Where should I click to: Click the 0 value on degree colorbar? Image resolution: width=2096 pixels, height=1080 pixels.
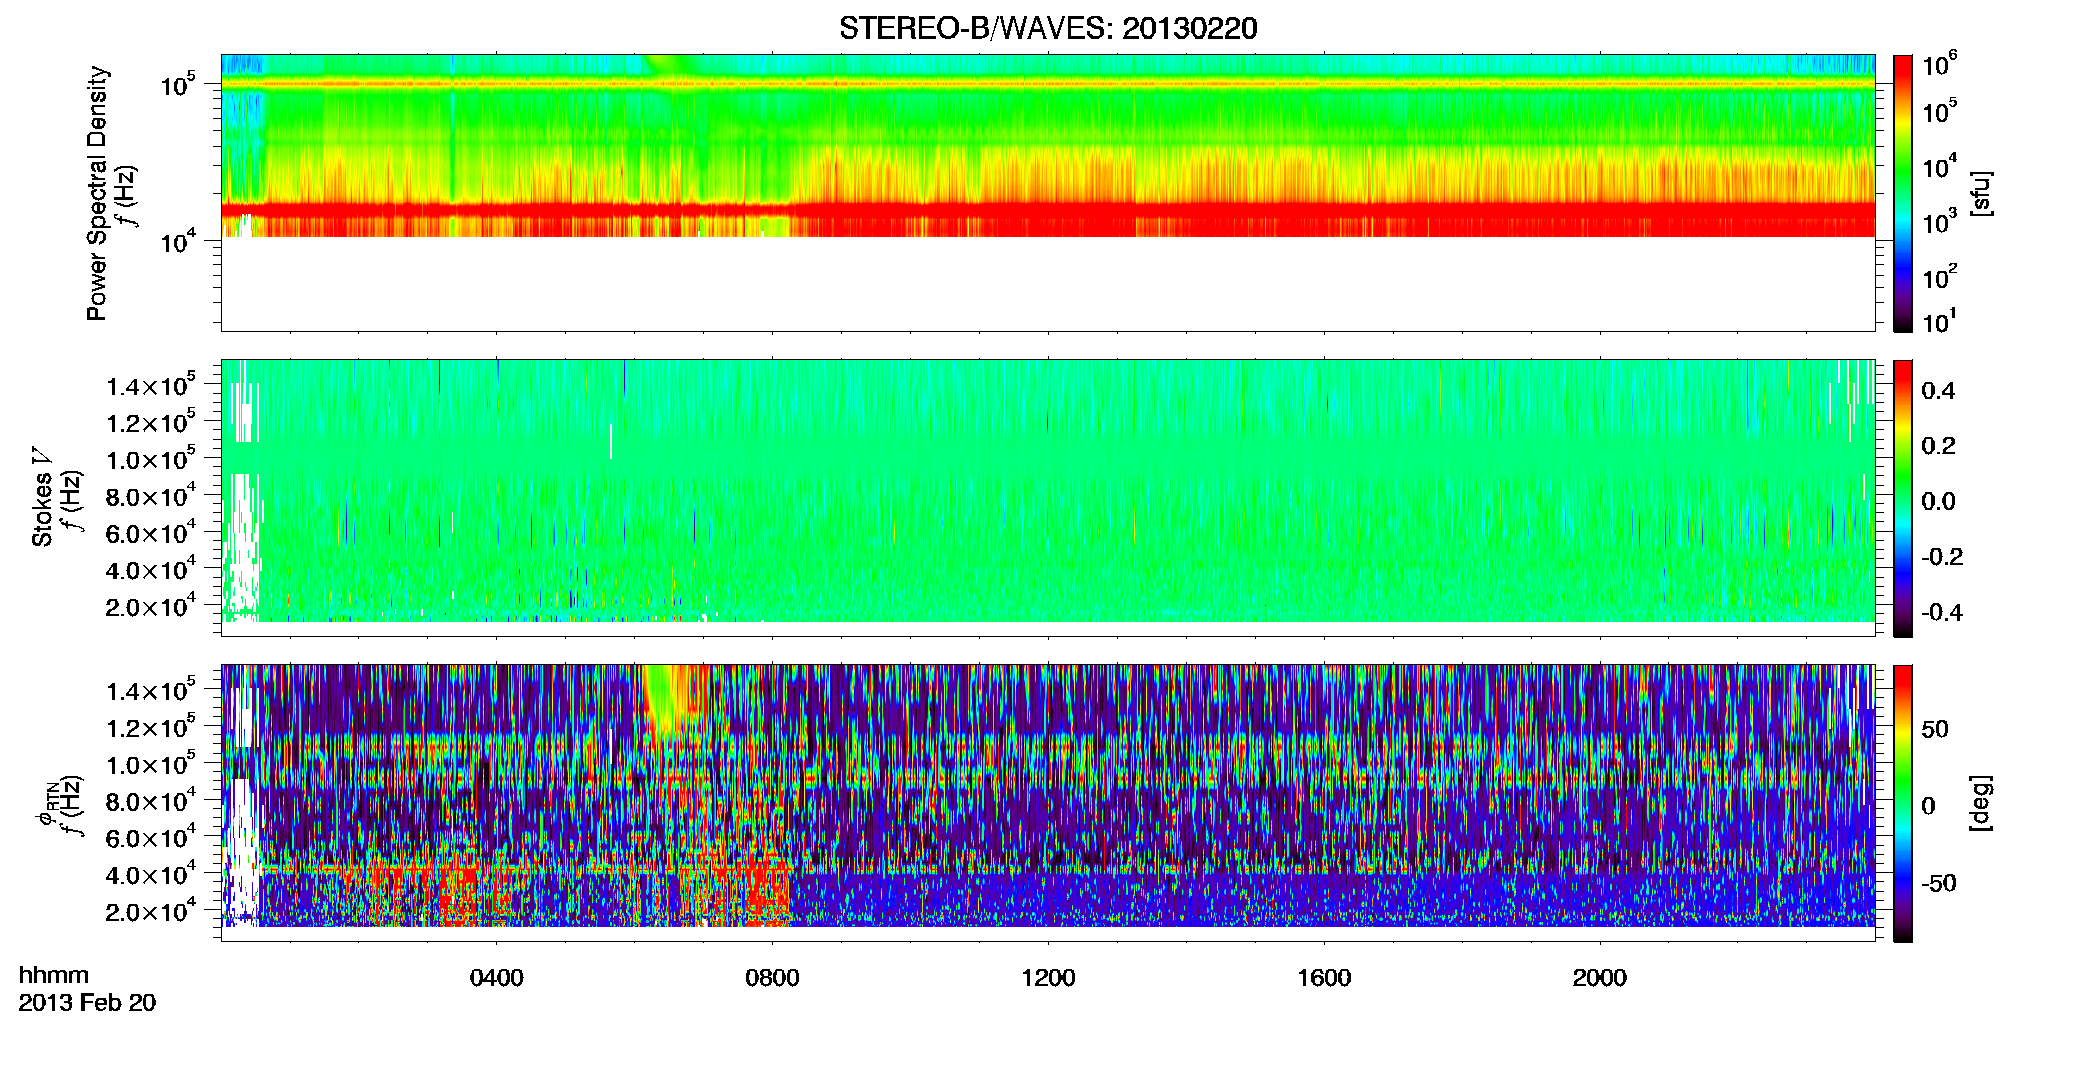(x=1928, y=806)
